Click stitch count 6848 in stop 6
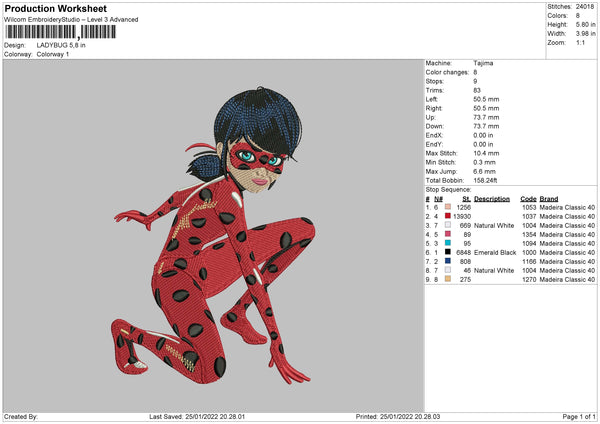This screenshot has height=424, width=600. click(464, 253)
